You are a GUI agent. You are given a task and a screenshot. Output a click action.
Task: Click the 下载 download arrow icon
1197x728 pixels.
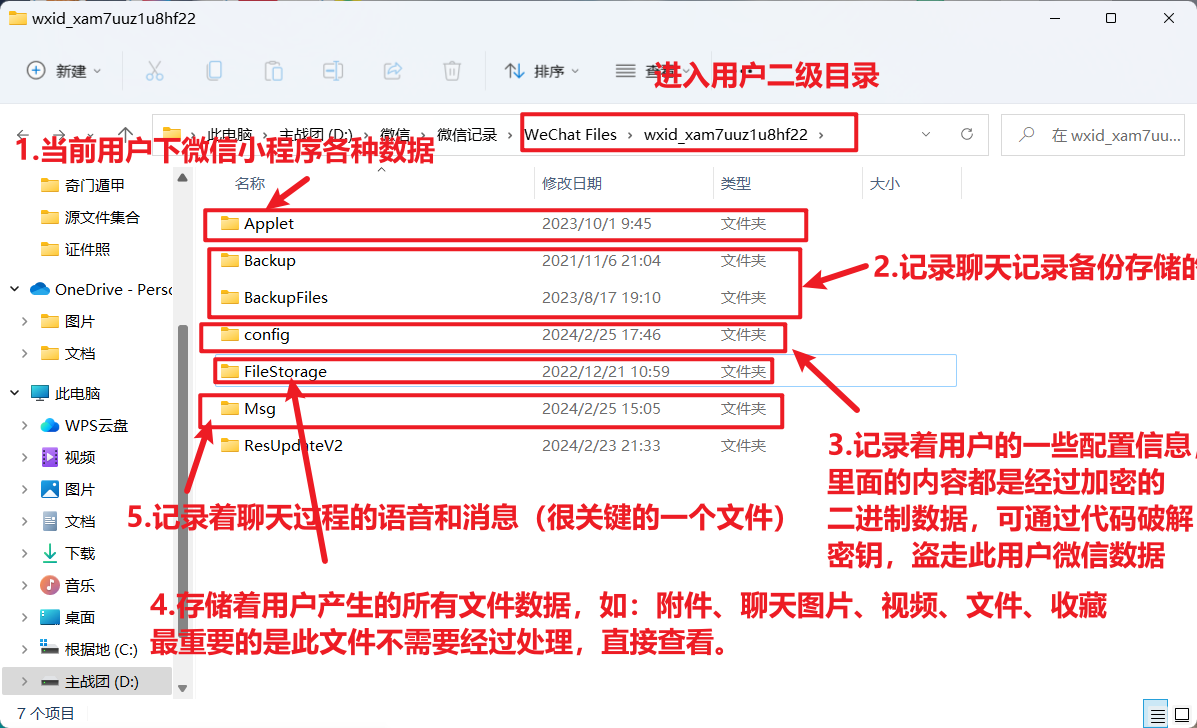tap(50, 553)
